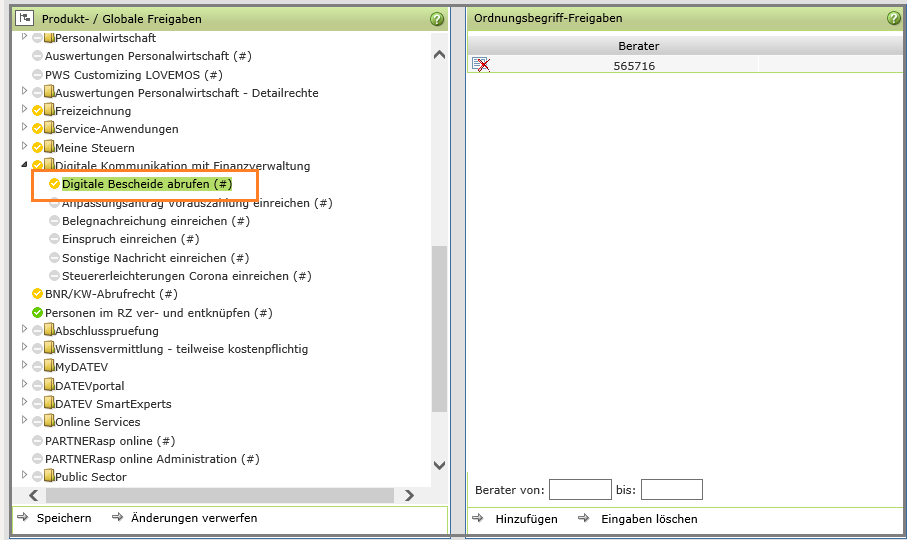907x540 pixels.
Task: Expand Auswertungen Personalwirtschaft - Detailrechte node
Action: tap(24, 91)
